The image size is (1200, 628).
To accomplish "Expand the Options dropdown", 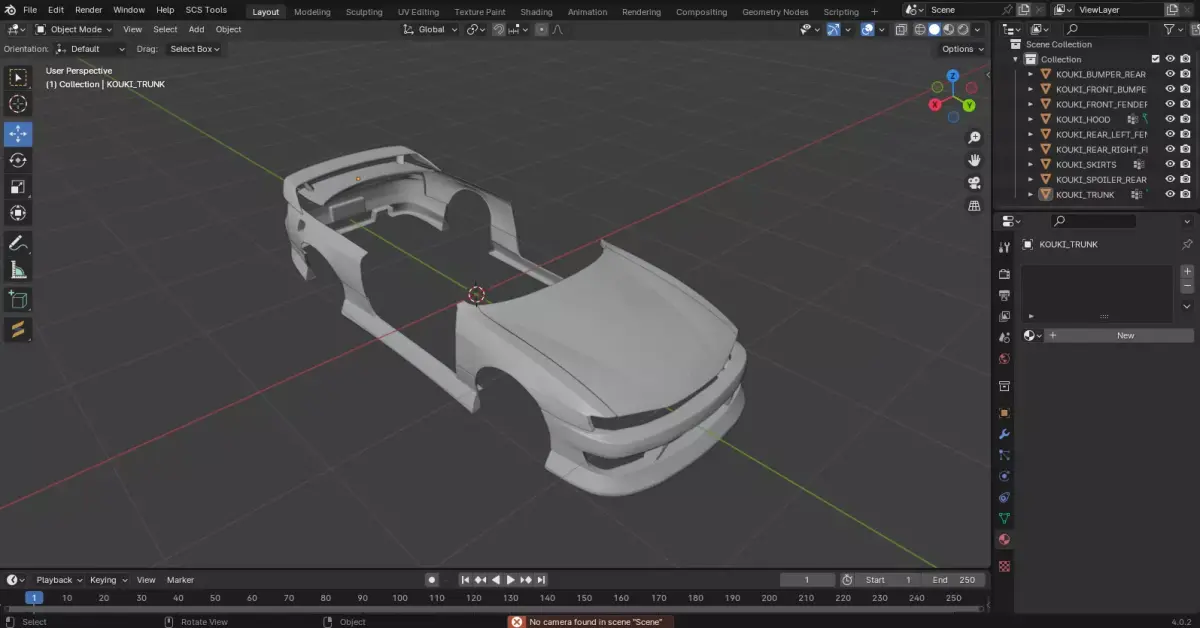I will pos(962,48).
